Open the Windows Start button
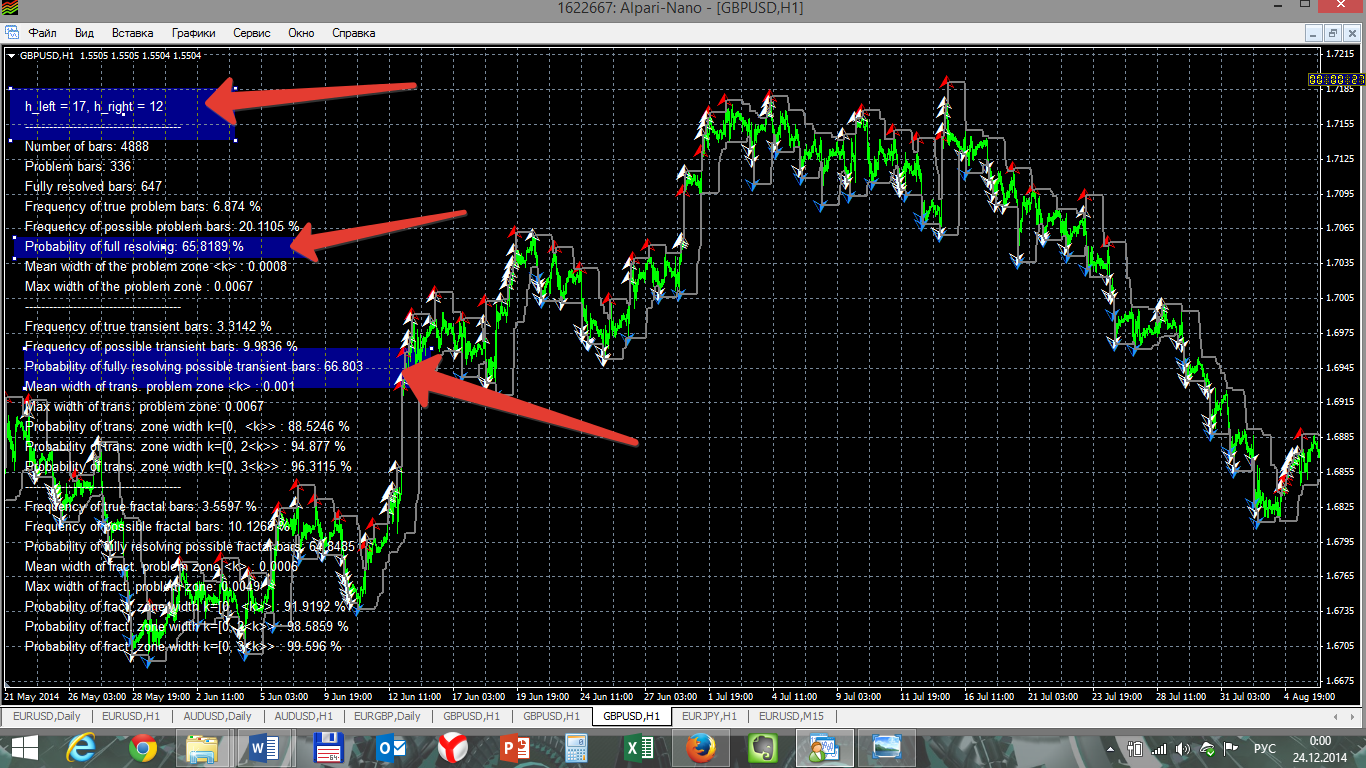1366x768 pixels. tap(25, 748)
